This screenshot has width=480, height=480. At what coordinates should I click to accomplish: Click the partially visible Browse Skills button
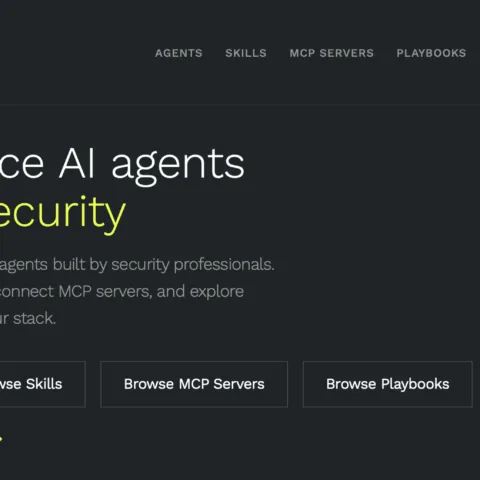coord(42,384)
